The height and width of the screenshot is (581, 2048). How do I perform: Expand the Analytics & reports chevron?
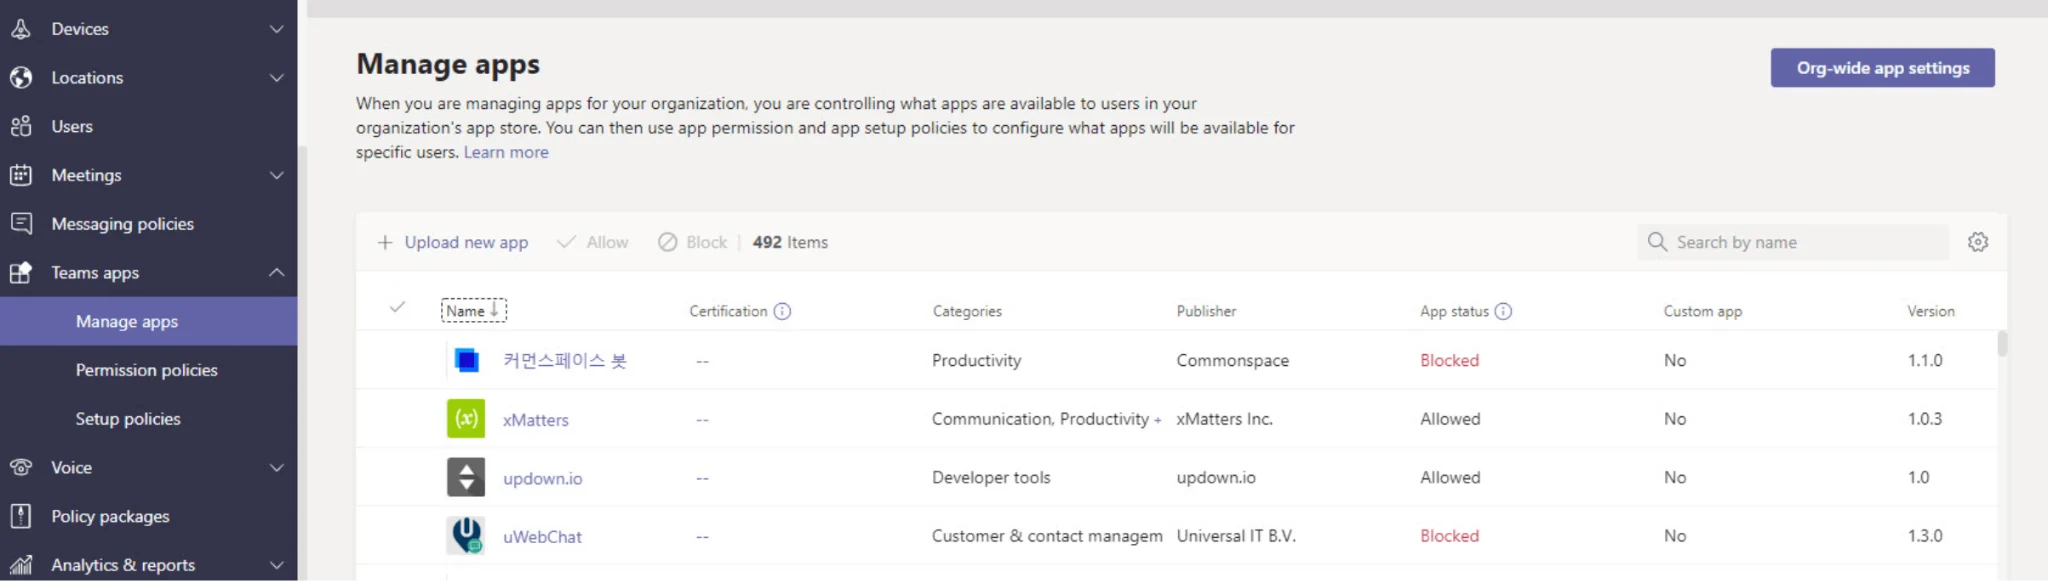[x=277, y=565]
